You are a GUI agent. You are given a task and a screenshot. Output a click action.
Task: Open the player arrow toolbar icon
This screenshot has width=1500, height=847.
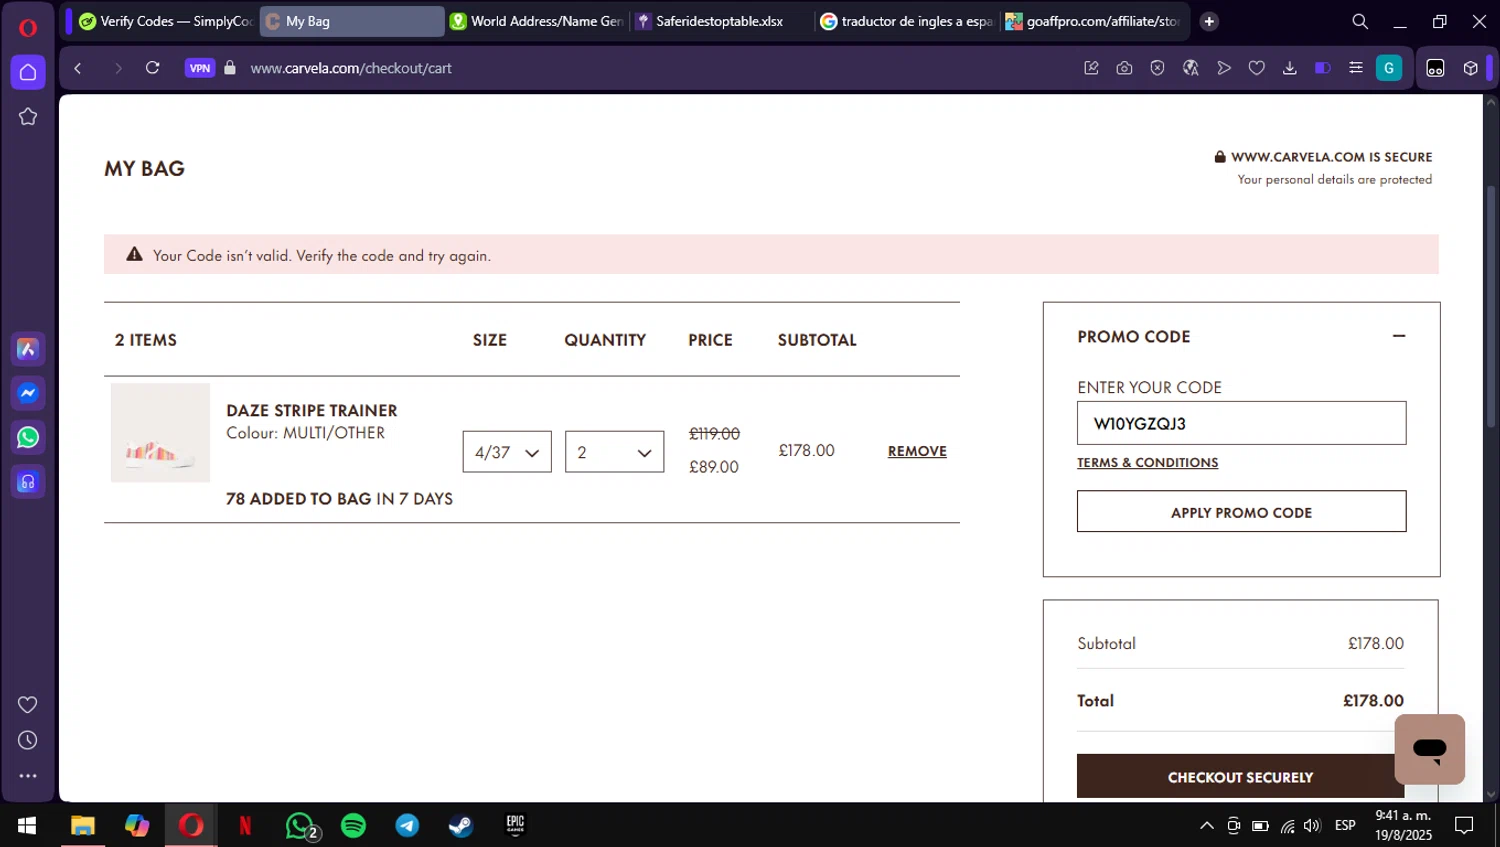click(x=1224, y=68)
